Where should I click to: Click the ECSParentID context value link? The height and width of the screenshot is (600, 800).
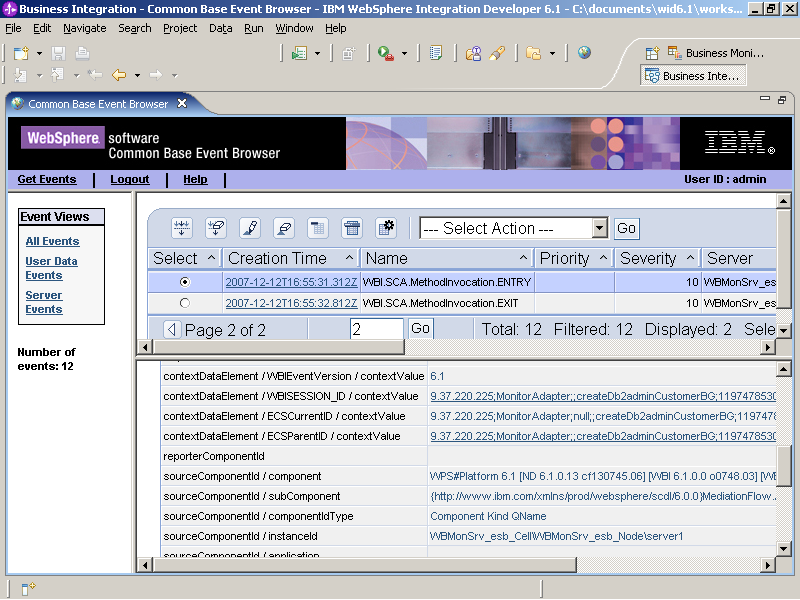pyautogui.click(x=603, y=436)
